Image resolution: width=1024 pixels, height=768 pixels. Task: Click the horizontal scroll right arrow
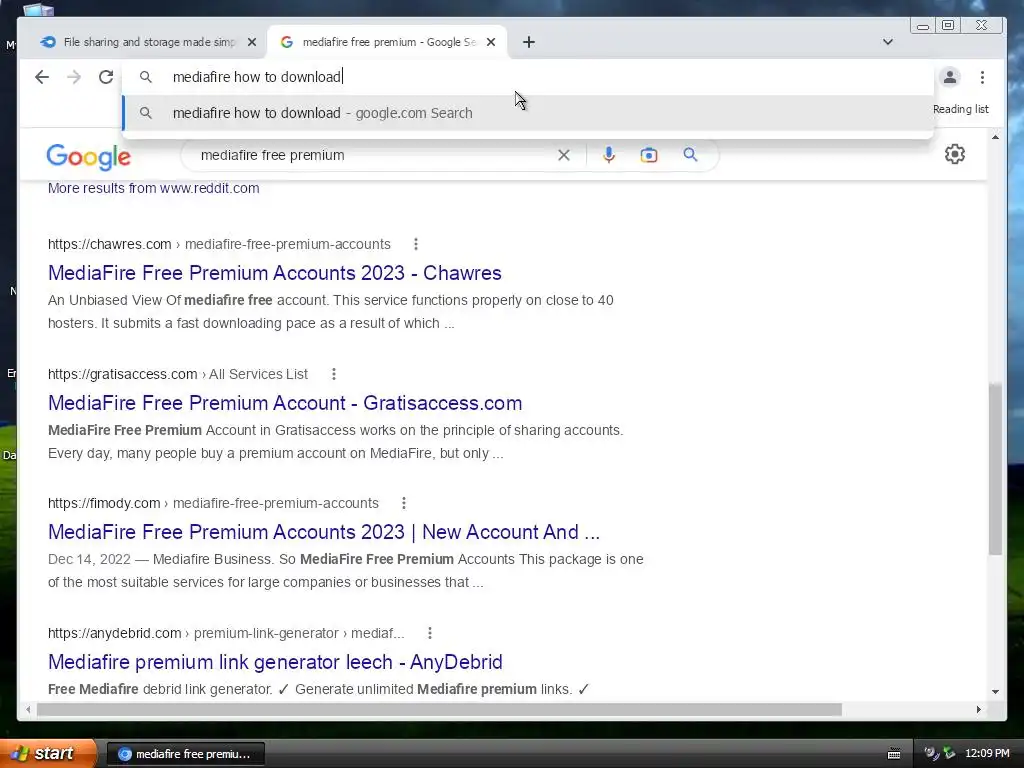[978, 709]
